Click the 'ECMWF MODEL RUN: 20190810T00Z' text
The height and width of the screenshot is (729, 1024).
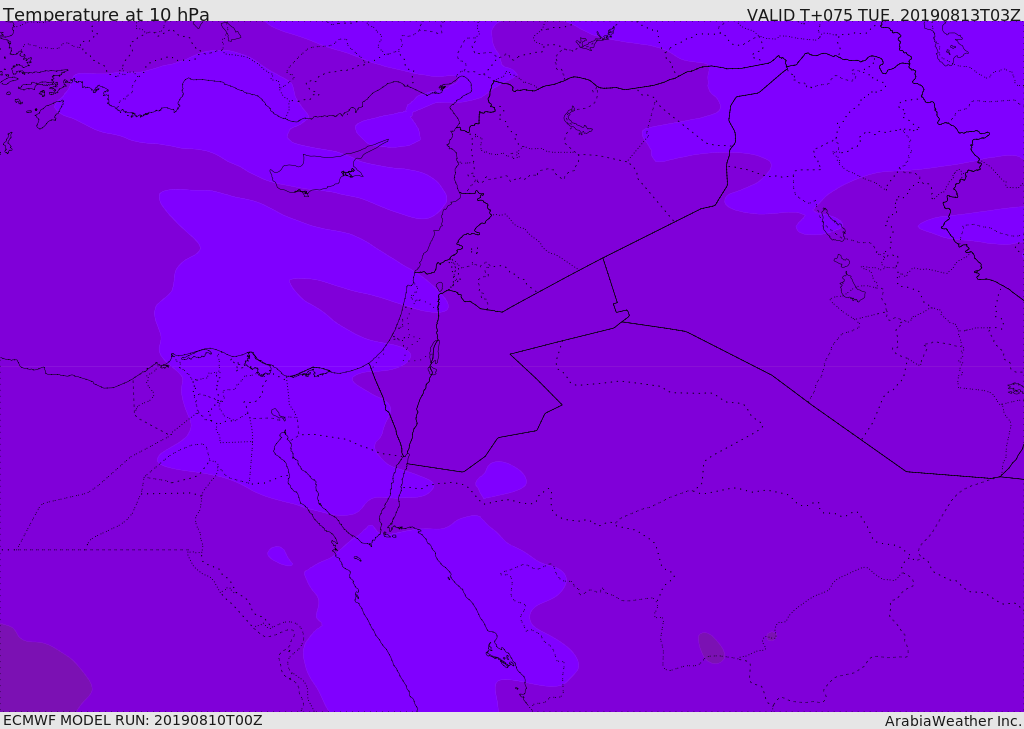click(x=133, y=720)
